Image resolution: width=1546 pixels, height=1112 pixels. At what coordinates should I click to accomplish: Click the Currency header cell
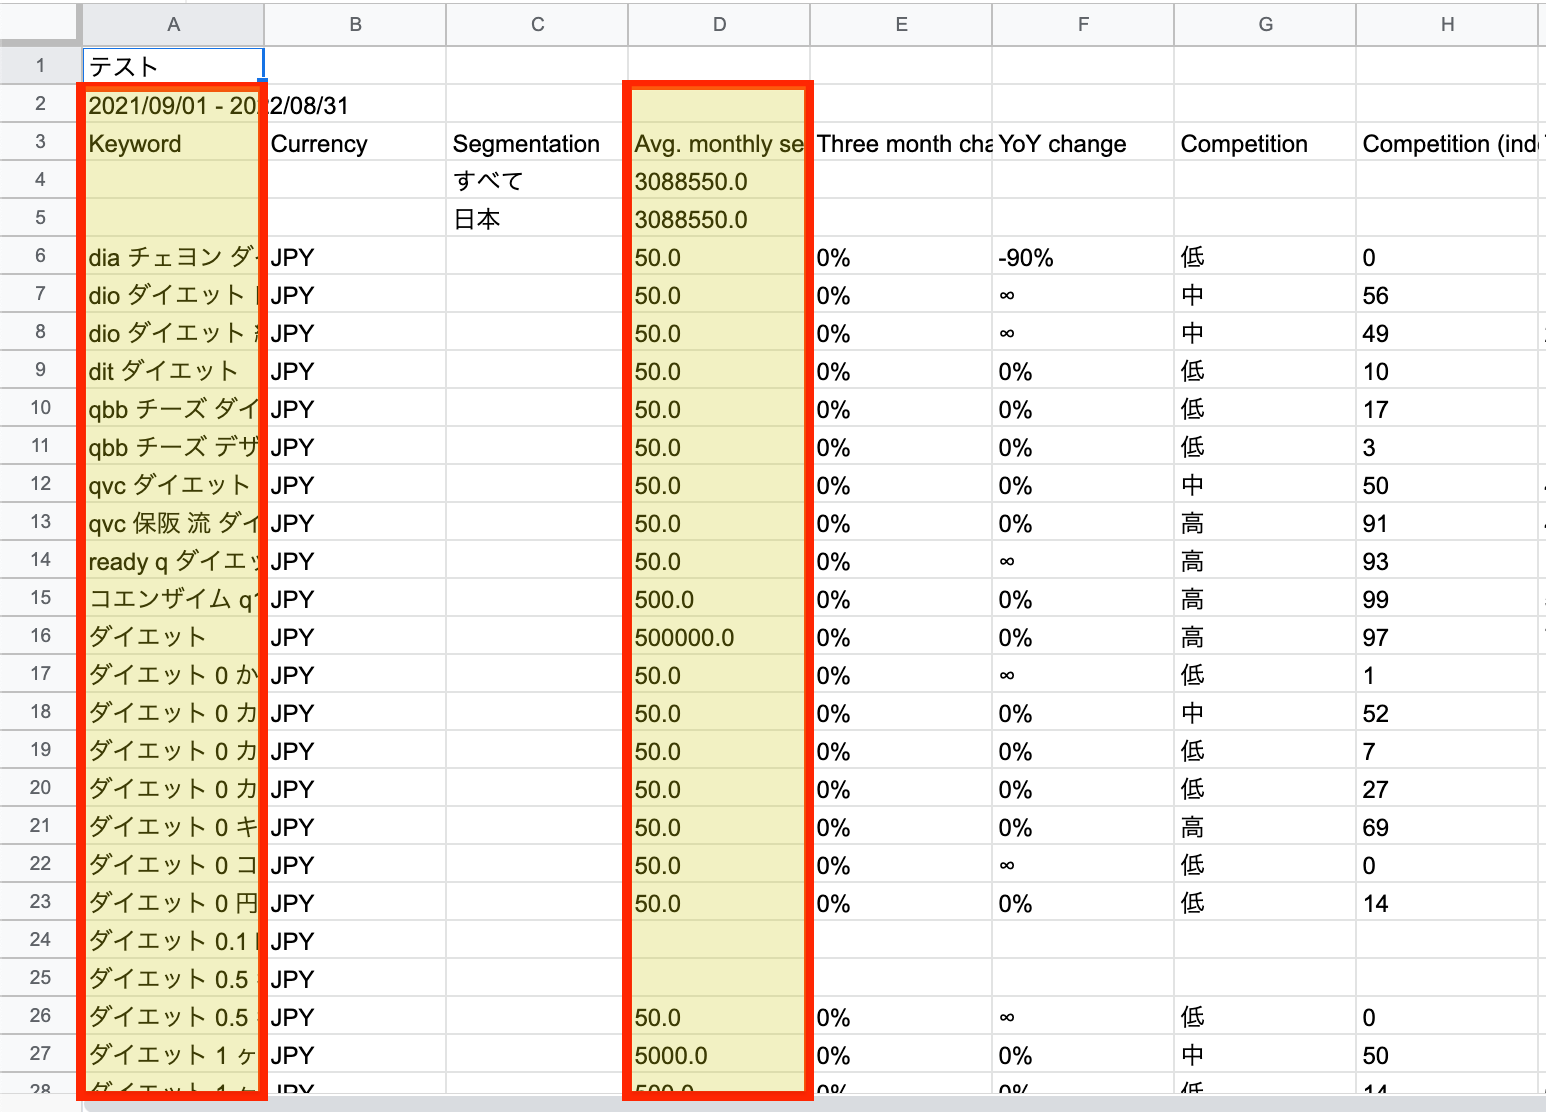355,143
